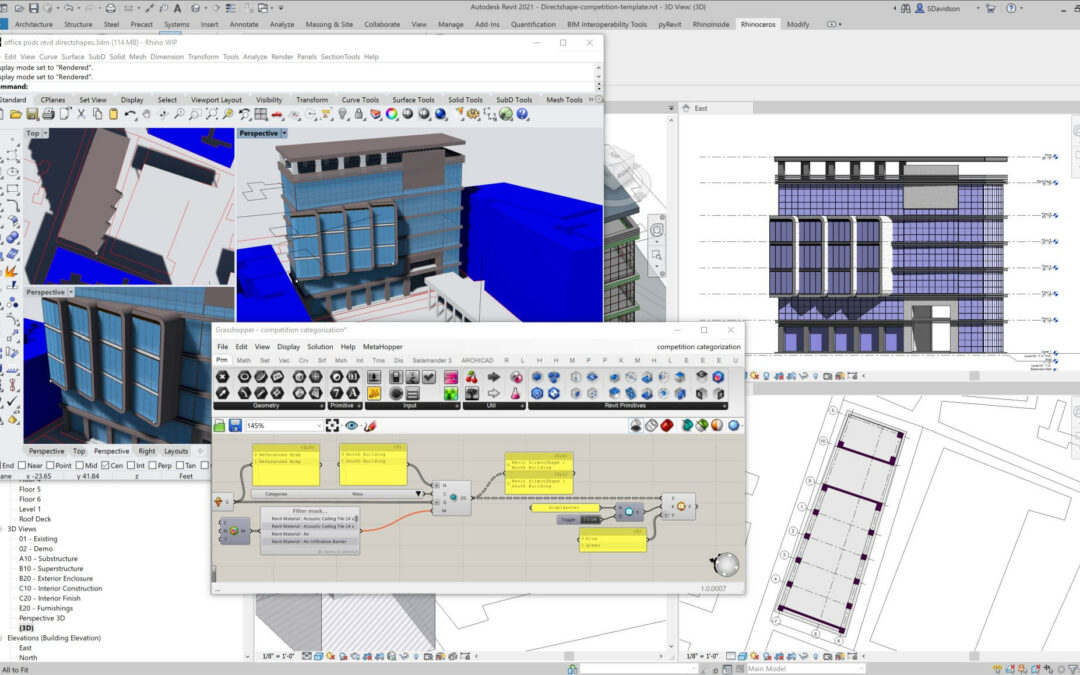
Task: Click the Open file icon in Rhino toolbar
Action: pos(15,114)
